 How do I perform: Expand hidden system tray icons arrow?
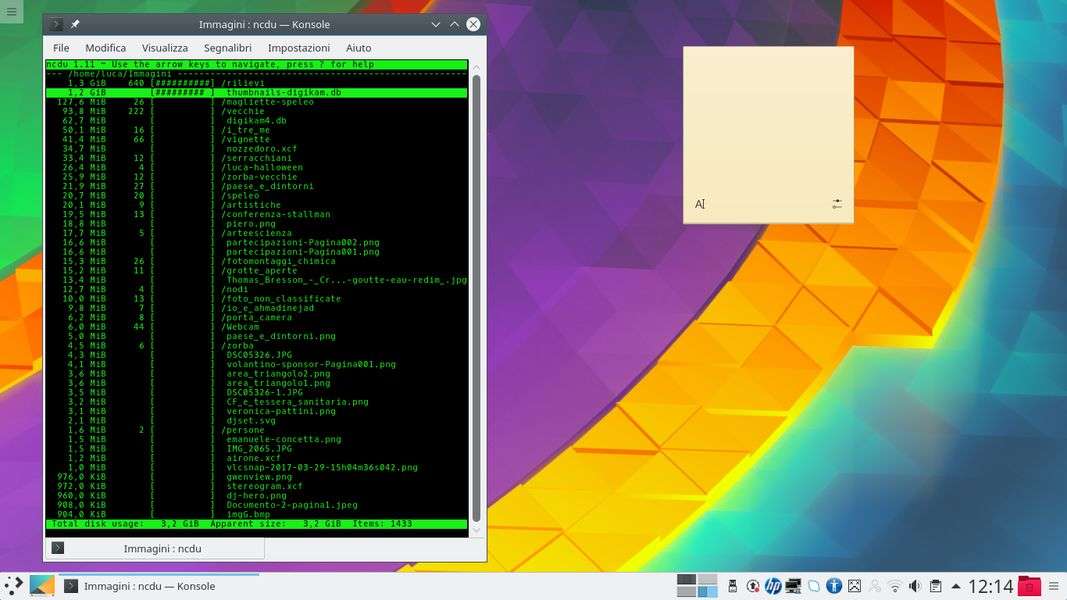tap(956, 586)
